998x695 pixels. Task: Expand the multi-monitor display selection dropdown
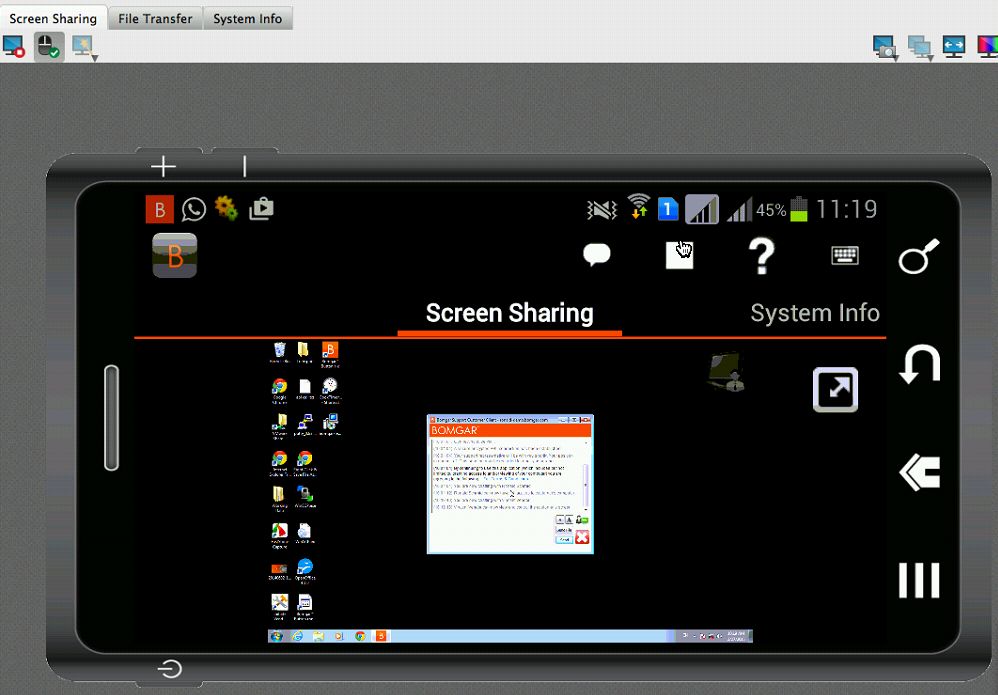click(919, 47)
